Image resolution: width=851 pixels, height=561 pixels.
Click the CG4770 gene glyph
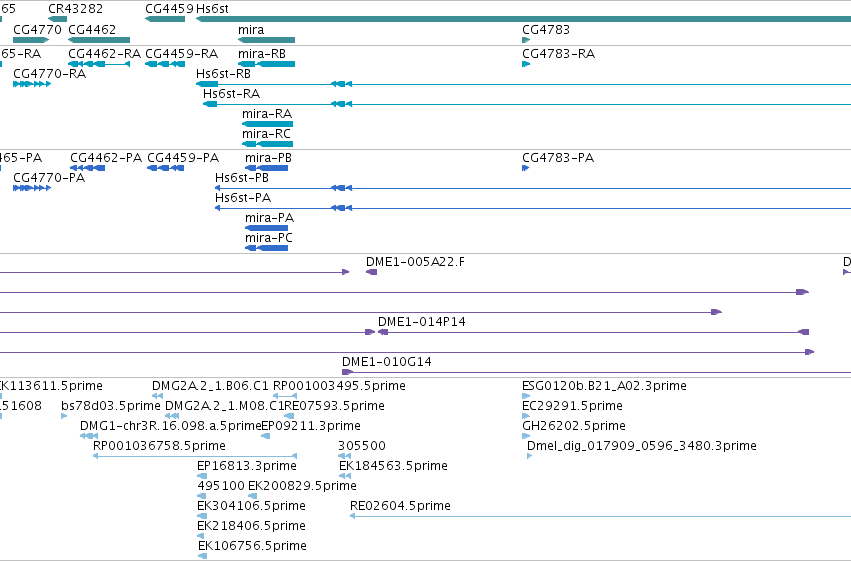31,40
